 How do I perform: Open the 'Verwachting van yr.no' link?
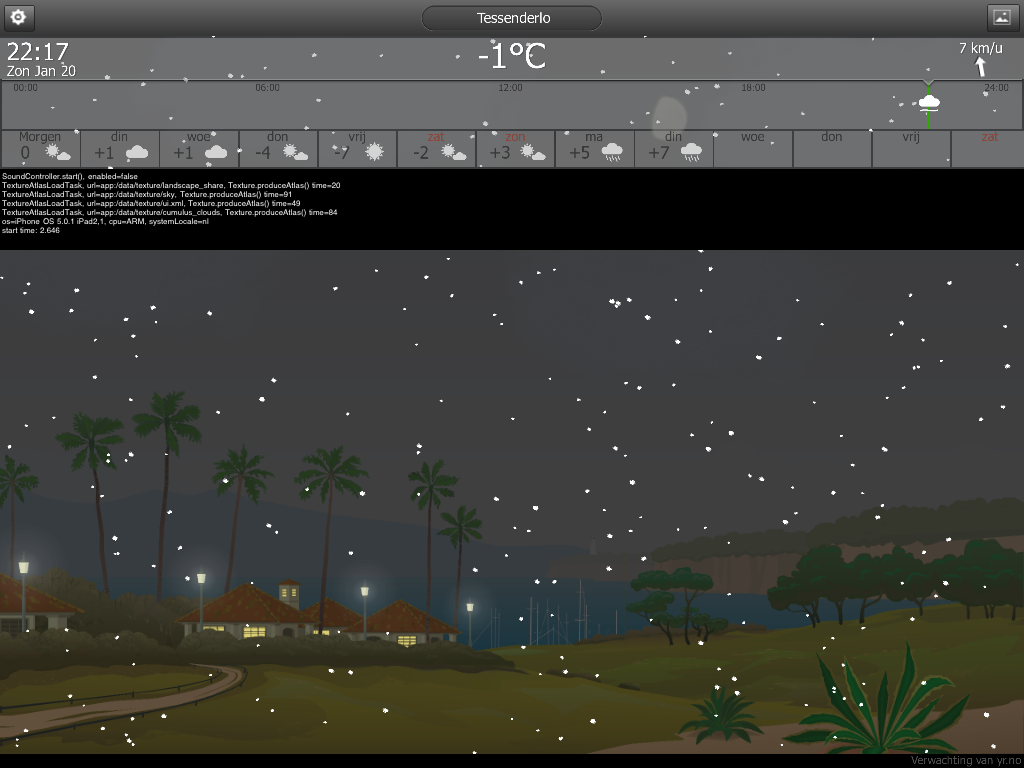[x=967, y=761]
